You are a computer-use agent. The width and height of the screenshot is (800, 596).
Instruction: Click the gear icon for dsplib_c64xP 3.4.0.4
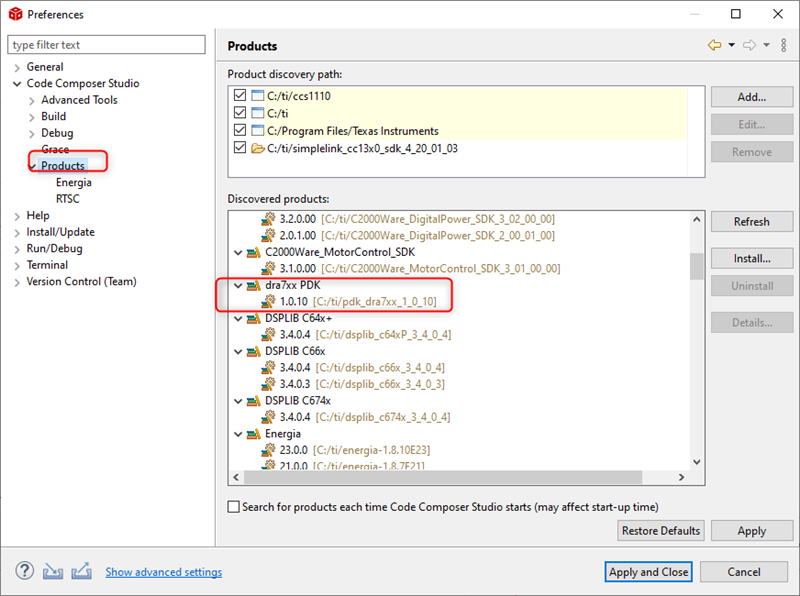click(x=268, y=335)
